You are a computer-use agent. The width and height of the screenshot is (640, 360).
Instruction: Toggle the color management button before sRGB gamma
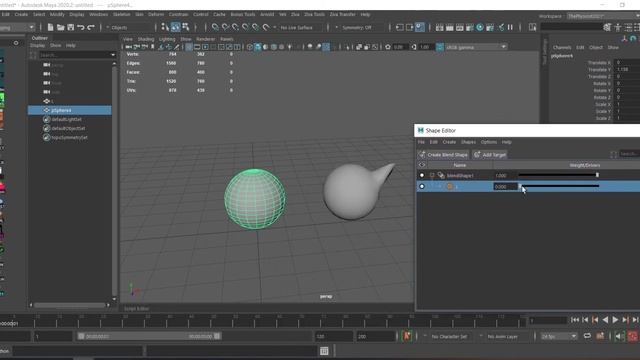tap(440, 47)
